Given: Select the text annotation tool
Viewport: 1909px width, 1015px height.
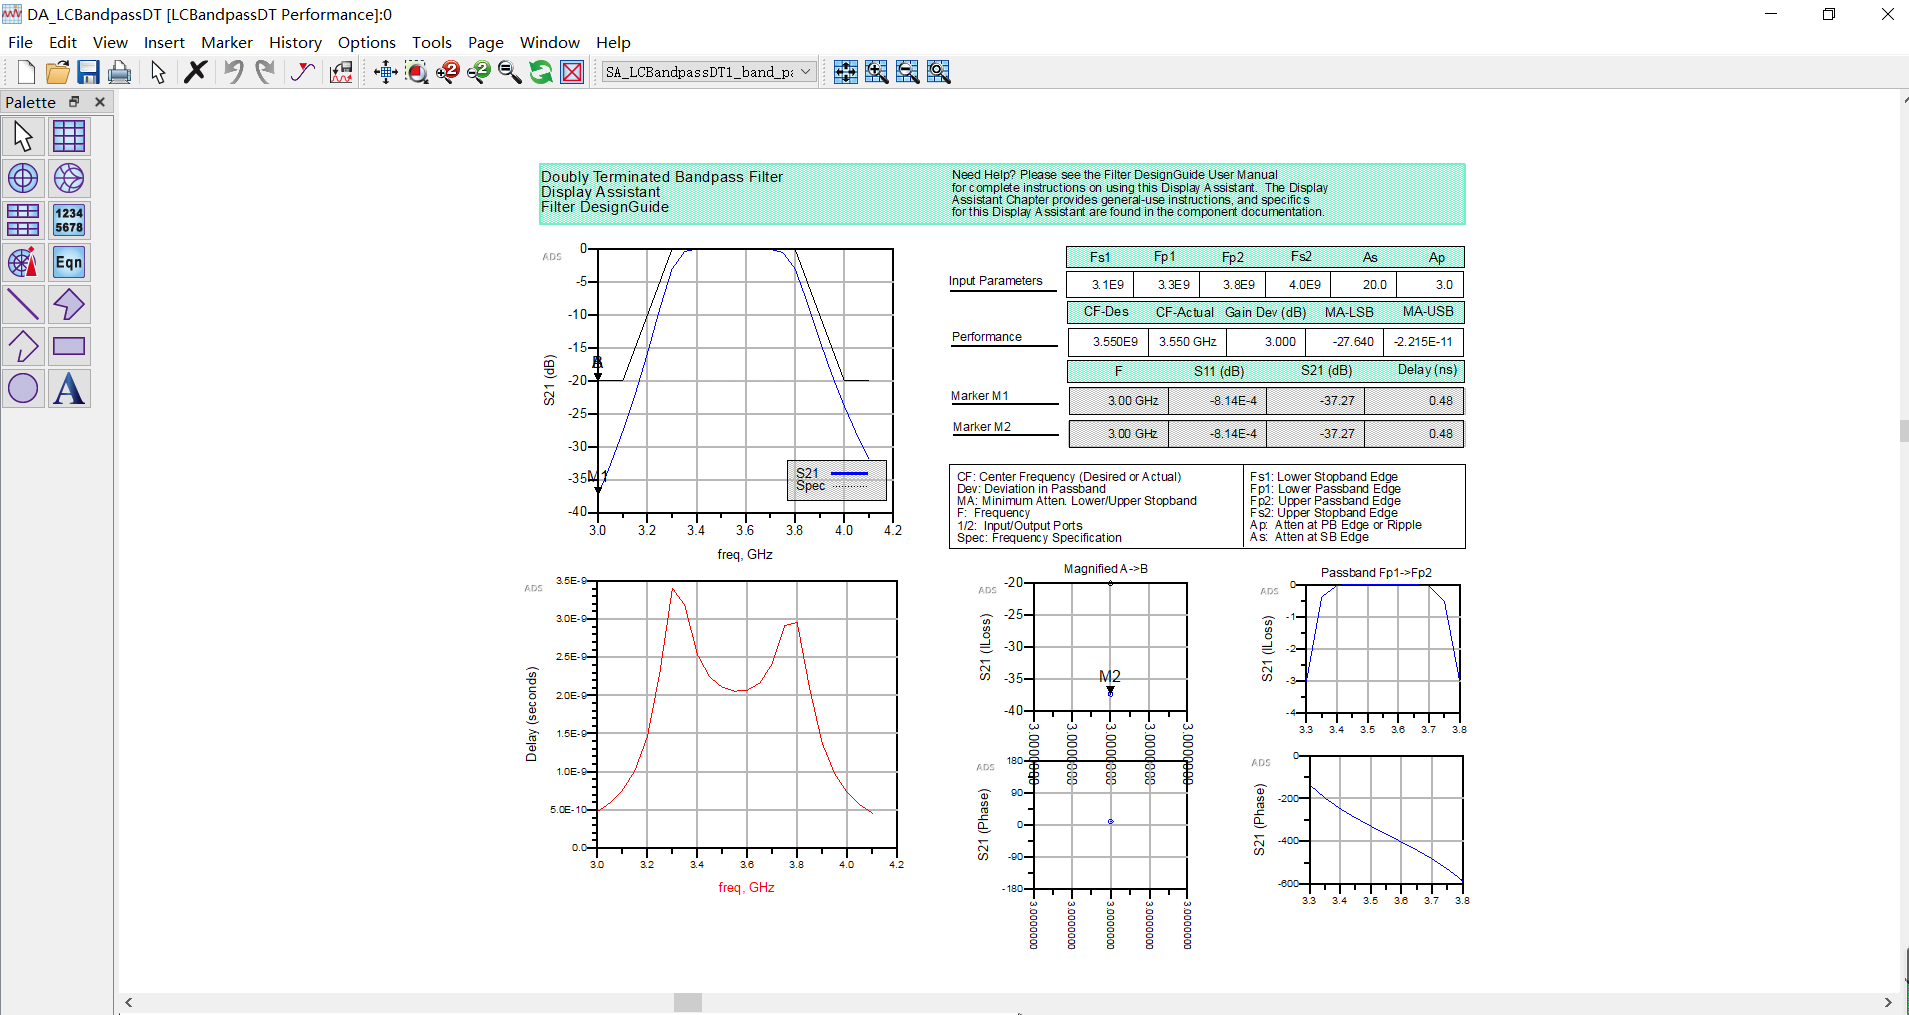Looking at the screenshot, I should click(69, 388).
